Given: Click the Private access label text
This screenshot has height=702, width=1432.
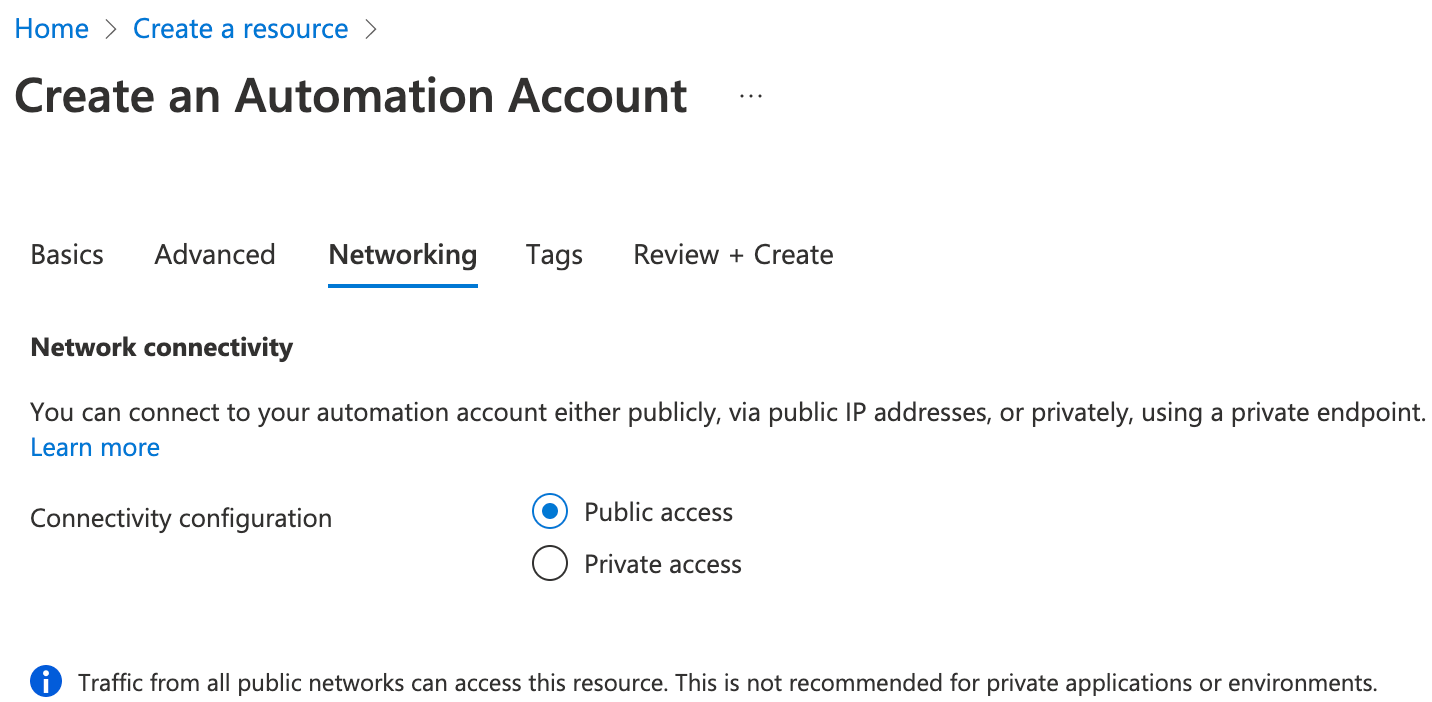Looking at the screenshot, I should [x=662, y=564].
